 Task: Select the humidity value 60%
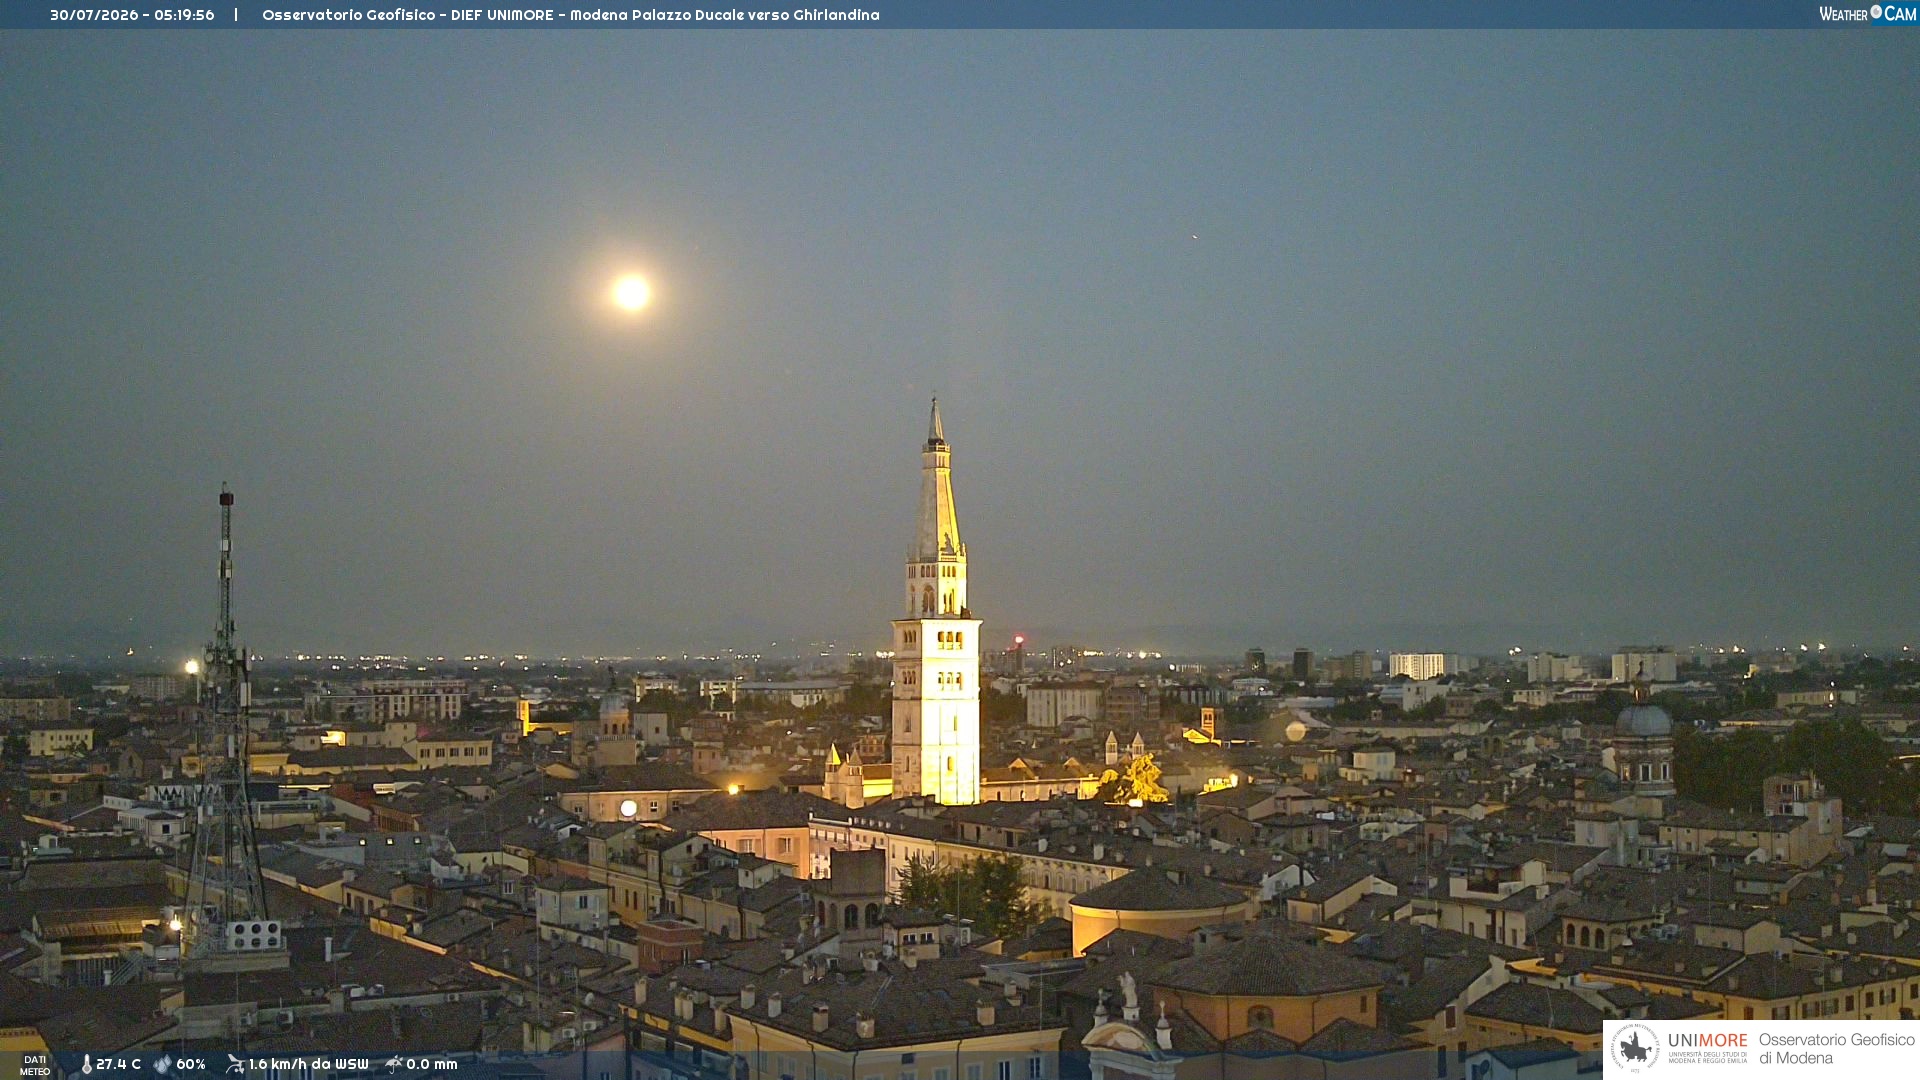click(191, 1065)
